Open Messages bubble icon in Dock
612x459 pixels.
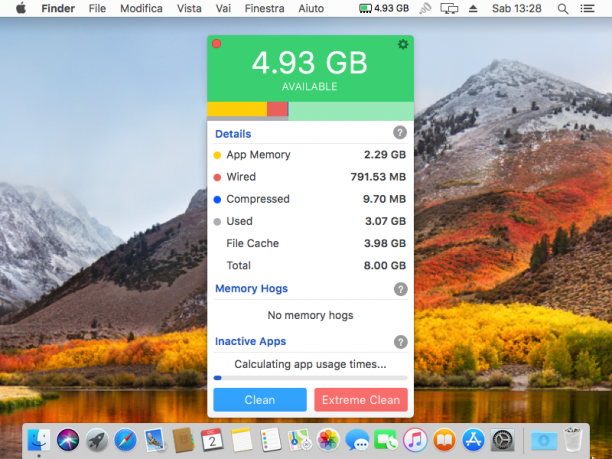point(357,440)
